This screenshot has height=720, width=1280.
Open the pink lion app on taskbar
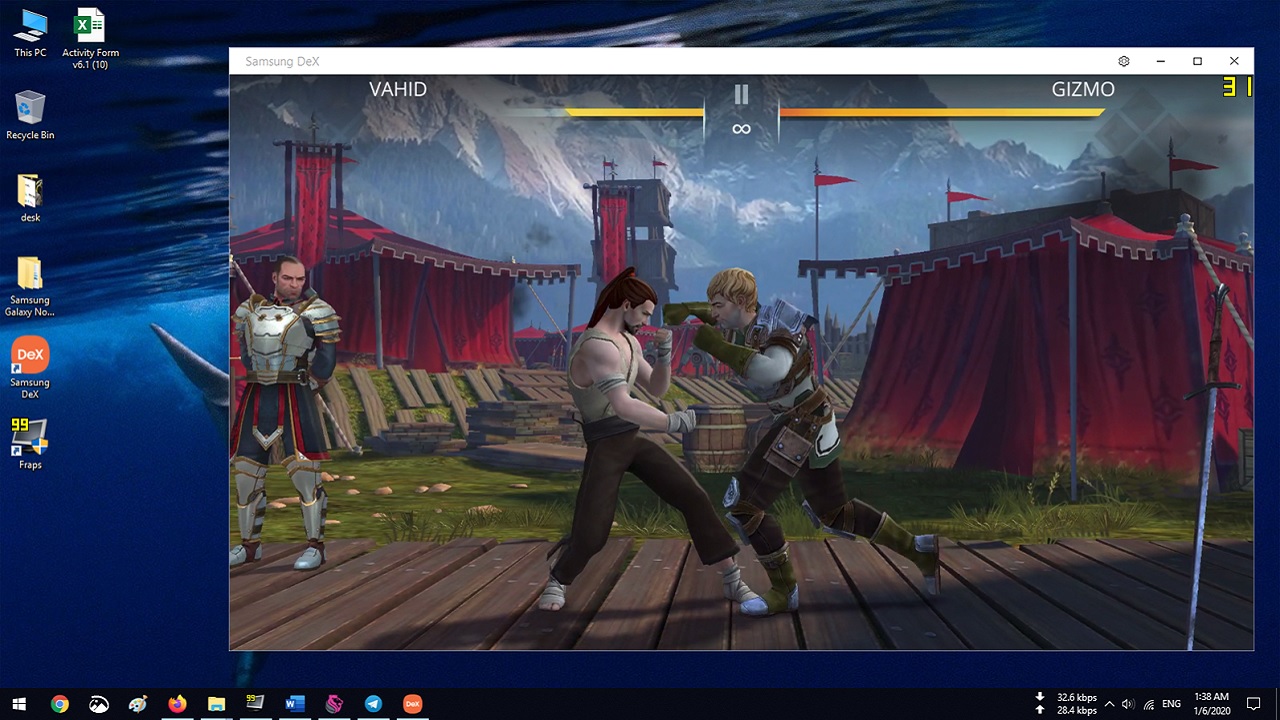pos(334,704)
